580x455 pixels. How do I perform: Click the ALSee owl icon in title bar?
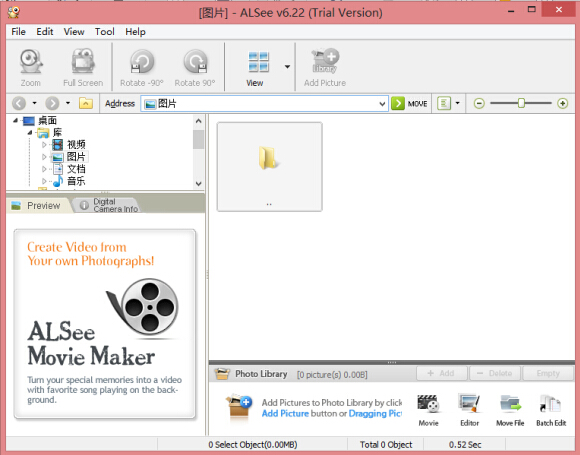[14, 12]
